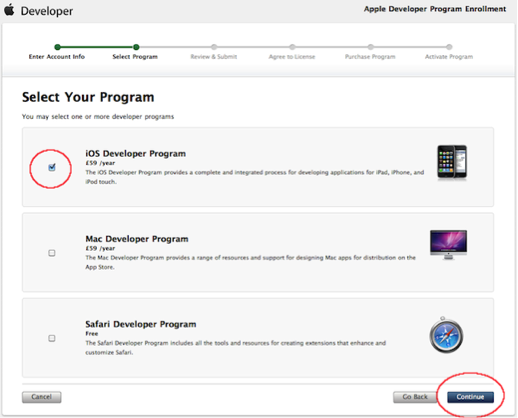This screenshot has height=418, width=518.
Task: Click the Activate Program step dot
Action: click(449, 47)
